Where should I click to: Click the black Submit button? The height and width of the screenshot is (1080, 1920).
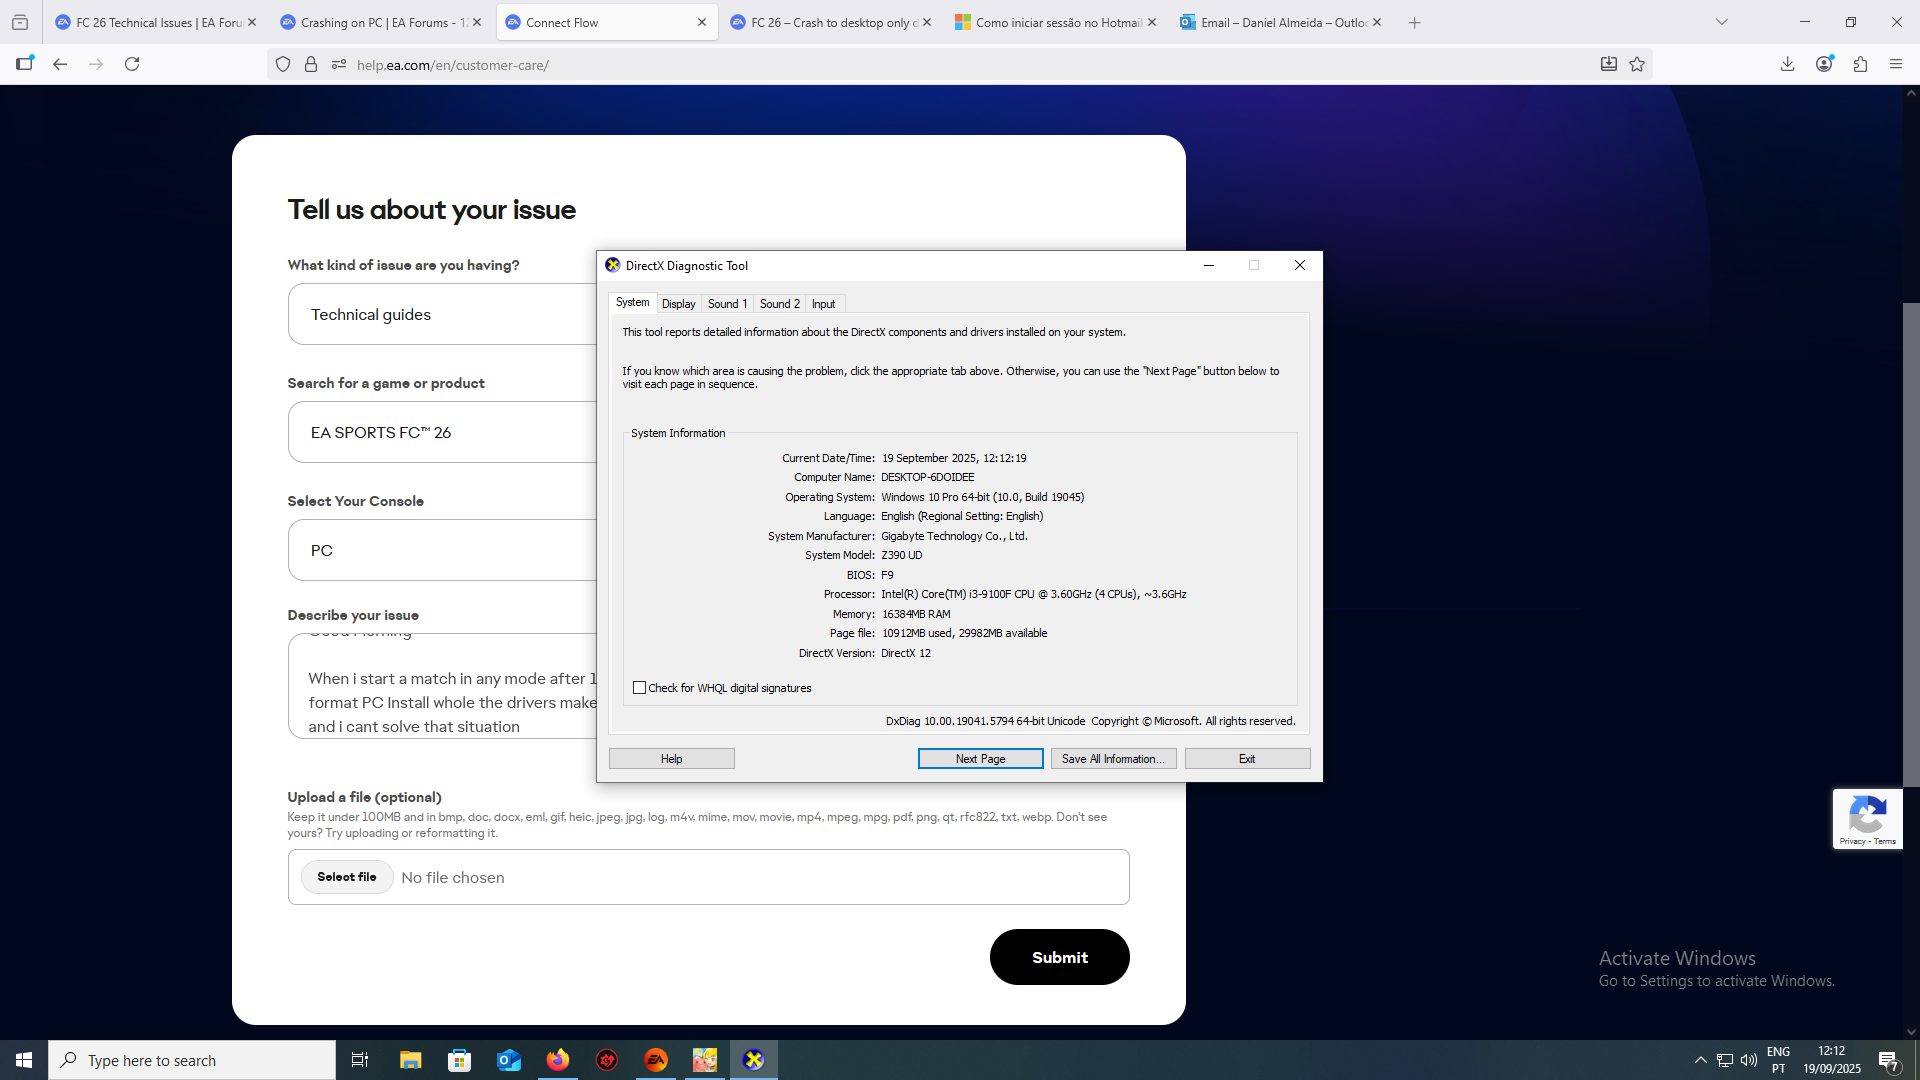click(1059, 957)
